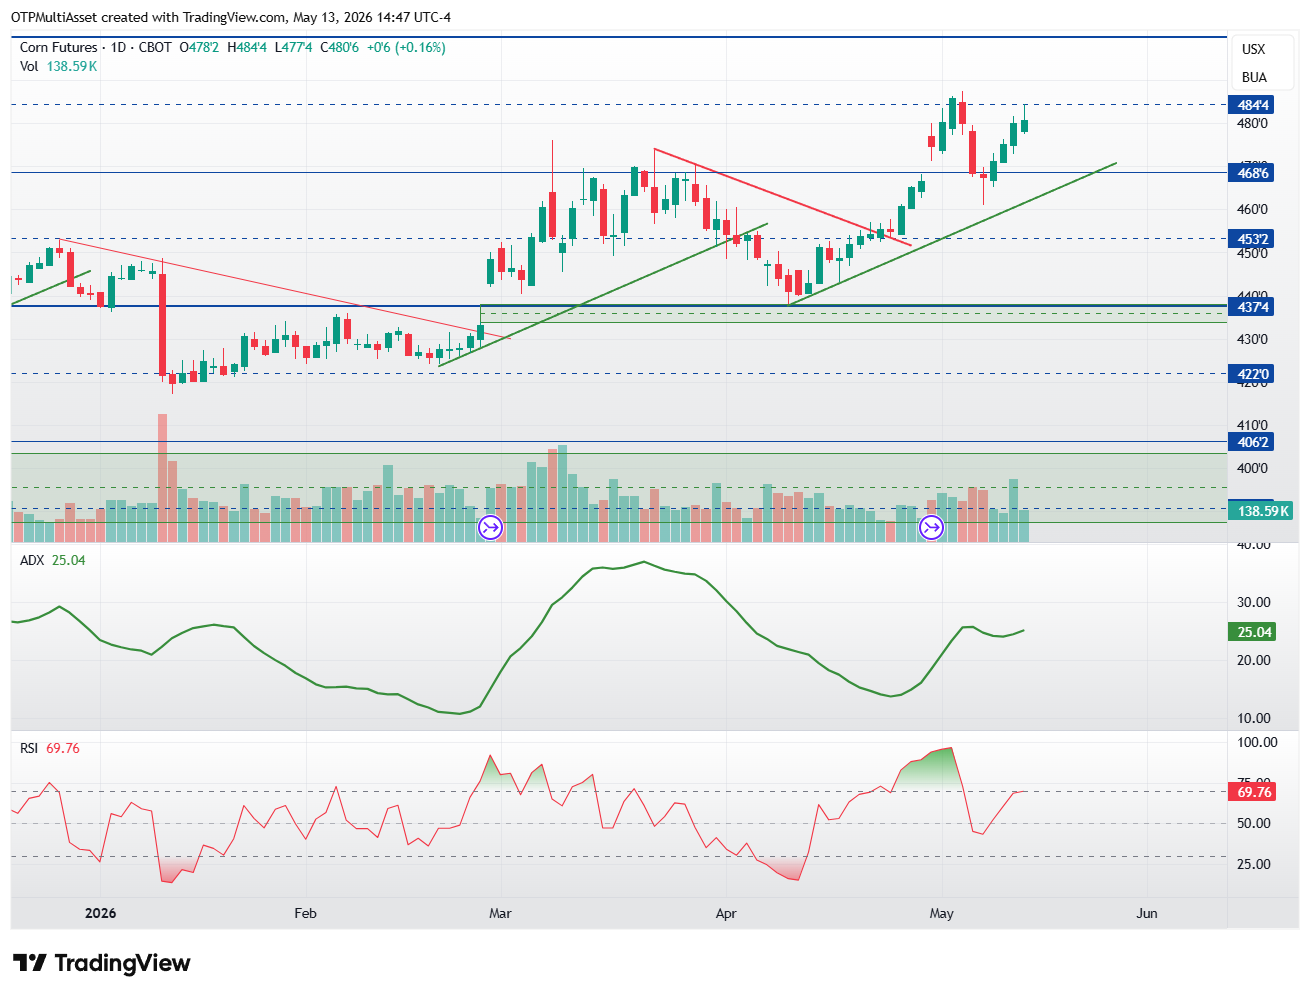Click the 484'4 price label
Screen dimensions: 1310x997
tap(1253, 105)
